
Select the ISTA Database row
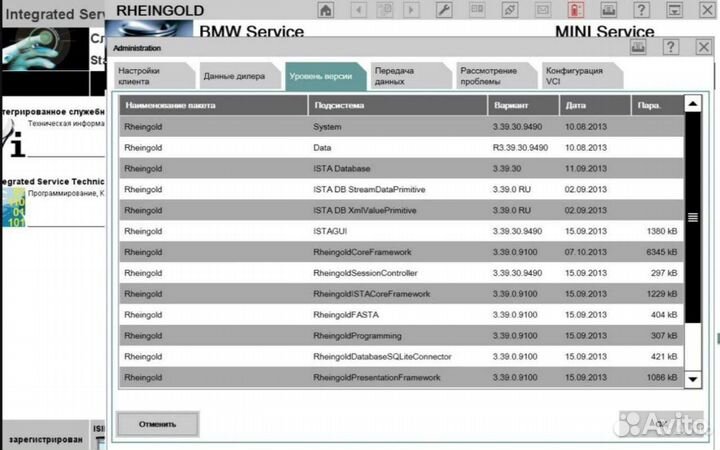tap(401, 169)
